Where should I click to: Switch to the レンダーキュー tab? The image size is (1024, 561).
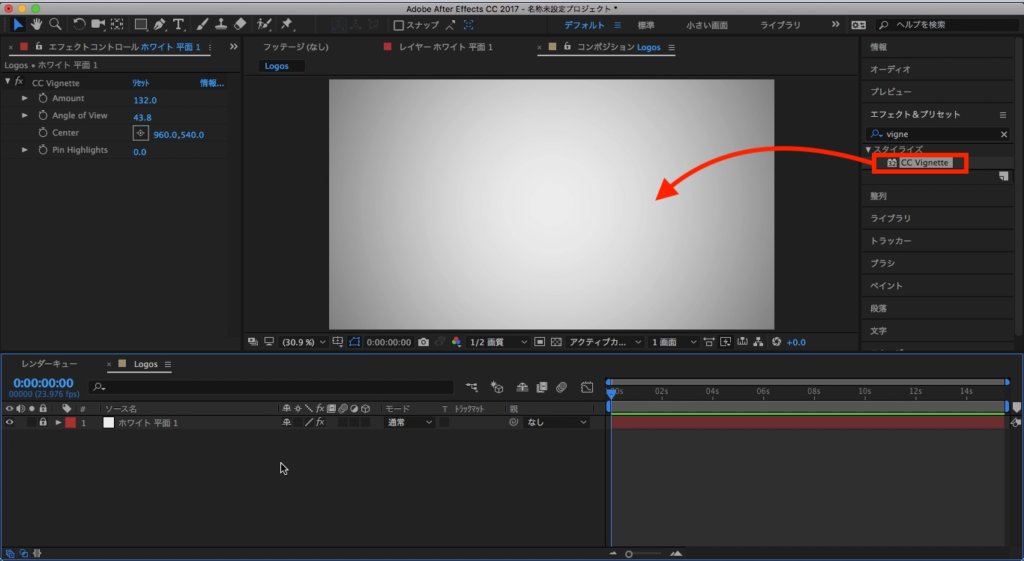click(x=49, y=364)
